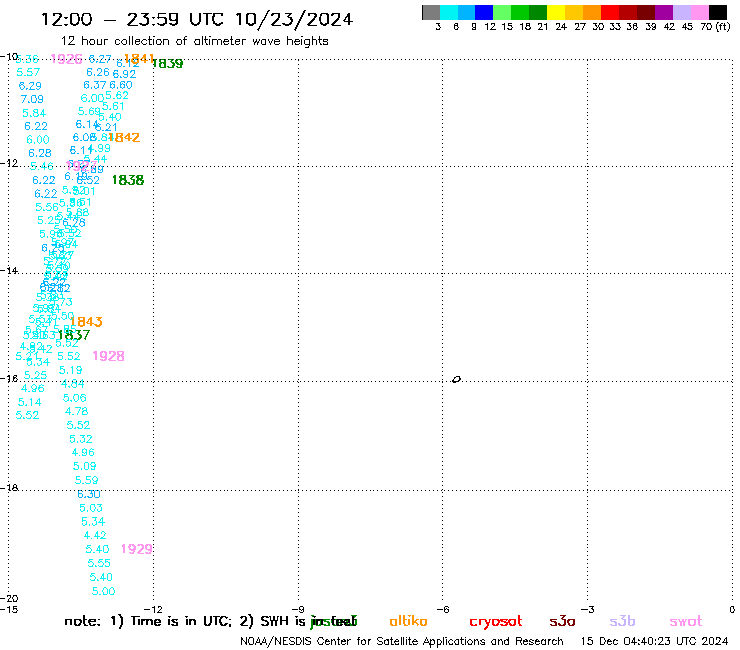The width and height of the screenshot is (740, 650).
Task: Click the black end swatch in legend
Action: 718,12
